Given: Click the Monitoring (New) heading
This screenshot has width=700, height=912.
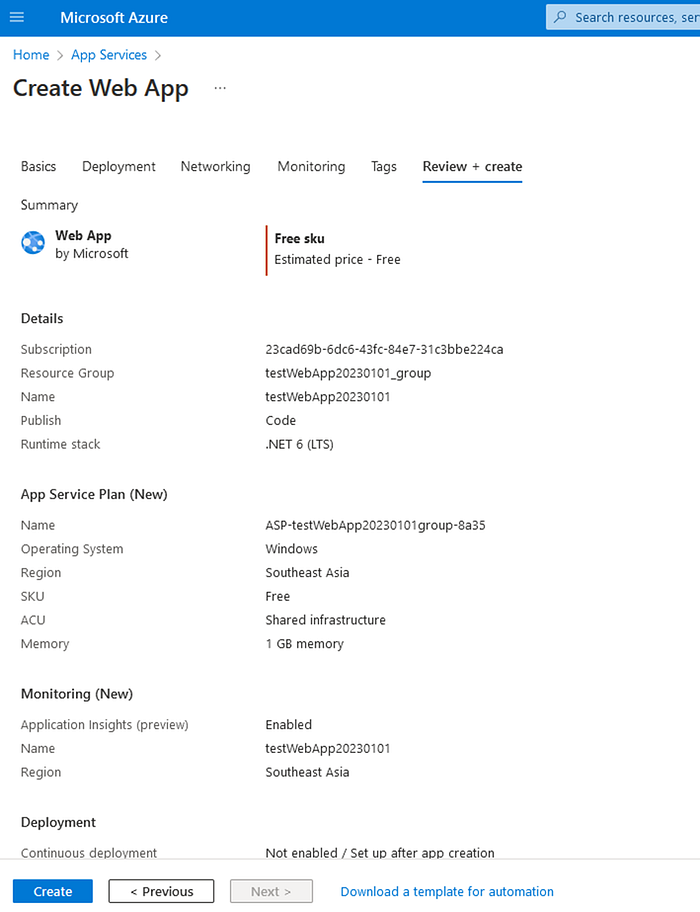Looking at the screenshot, I should pos(77,694).
